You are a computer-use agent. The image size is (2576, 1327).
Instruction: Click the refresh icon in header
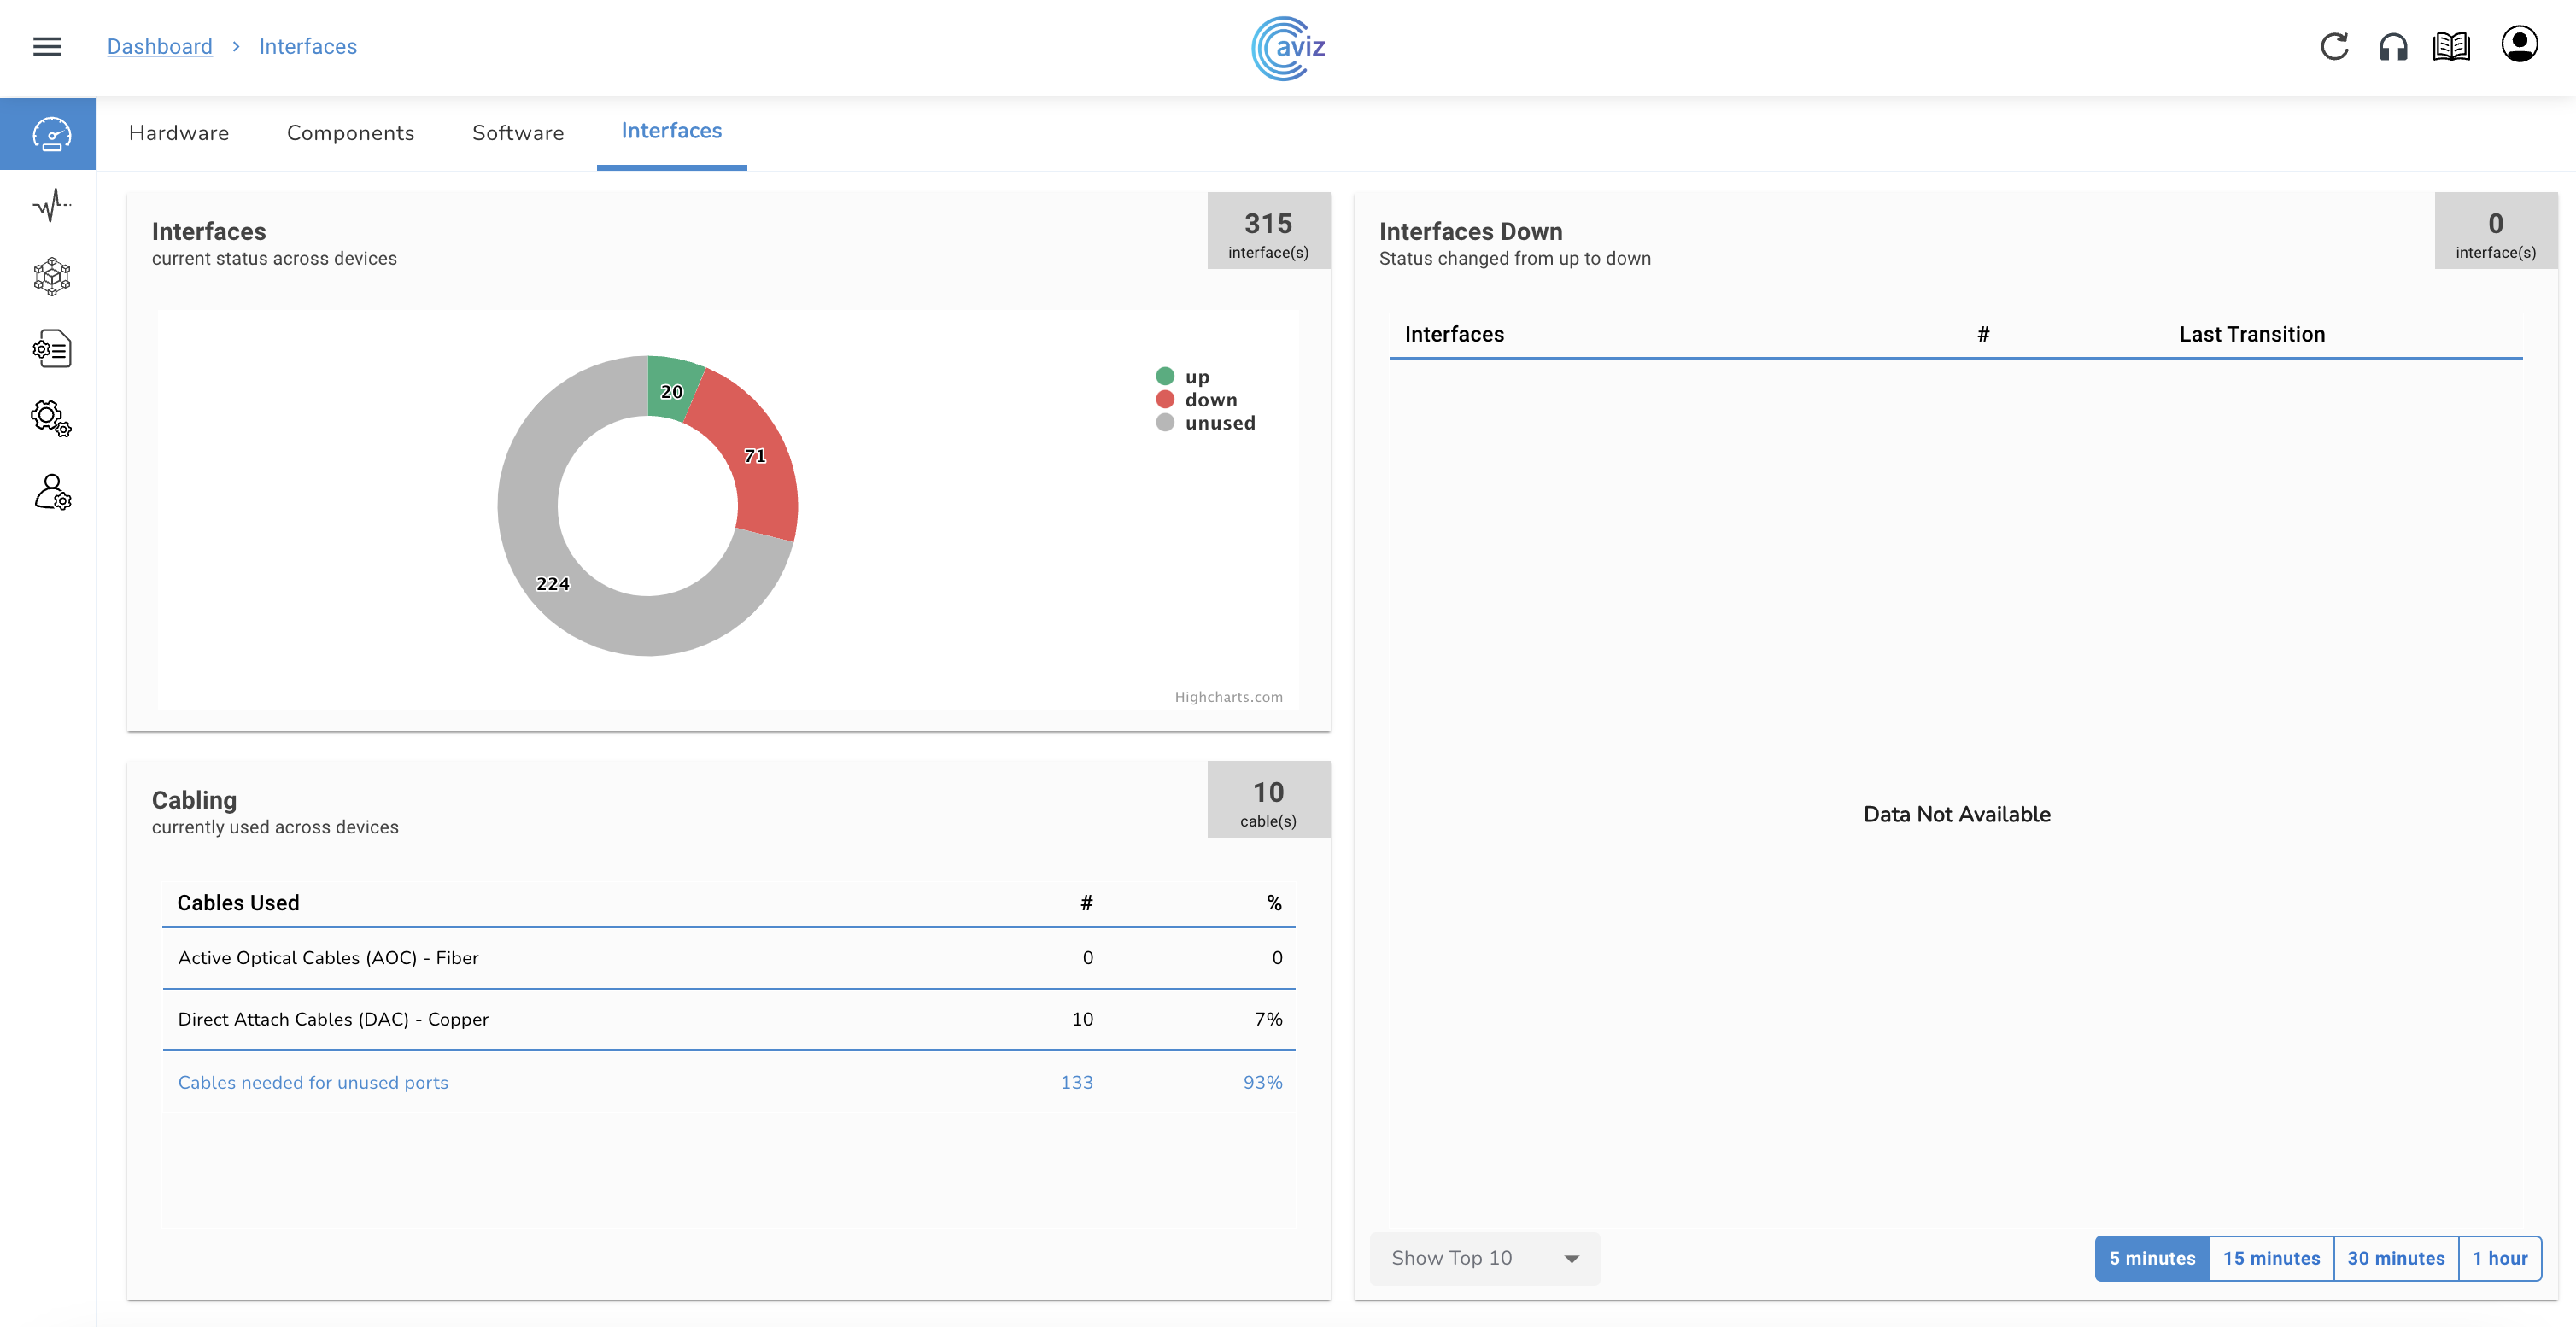click(x=2334, y=47)
